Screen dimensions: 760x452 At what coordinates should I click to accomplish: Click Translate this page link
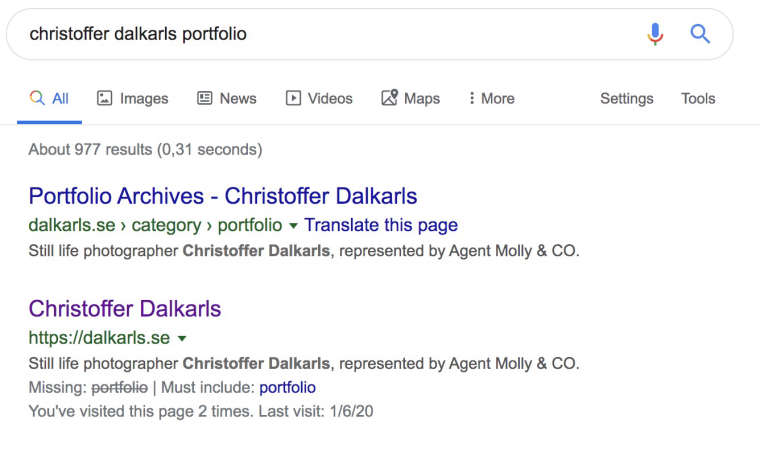click(381, 225)
